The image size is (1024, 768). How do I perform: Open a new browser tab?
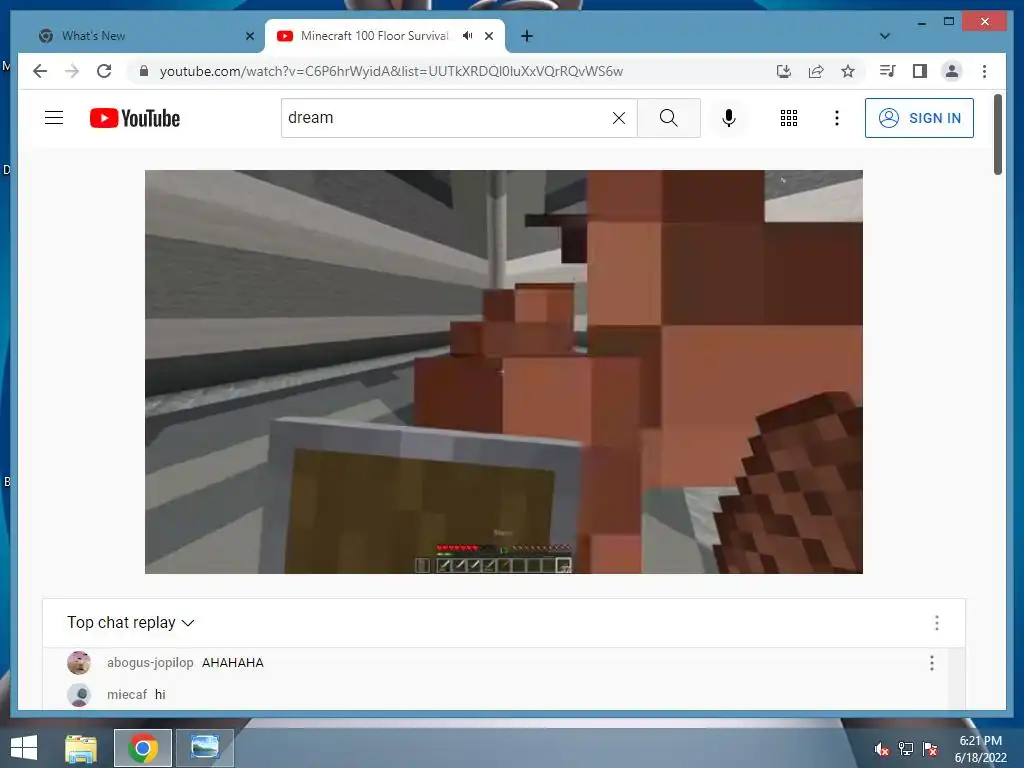(x=527, y=36)
